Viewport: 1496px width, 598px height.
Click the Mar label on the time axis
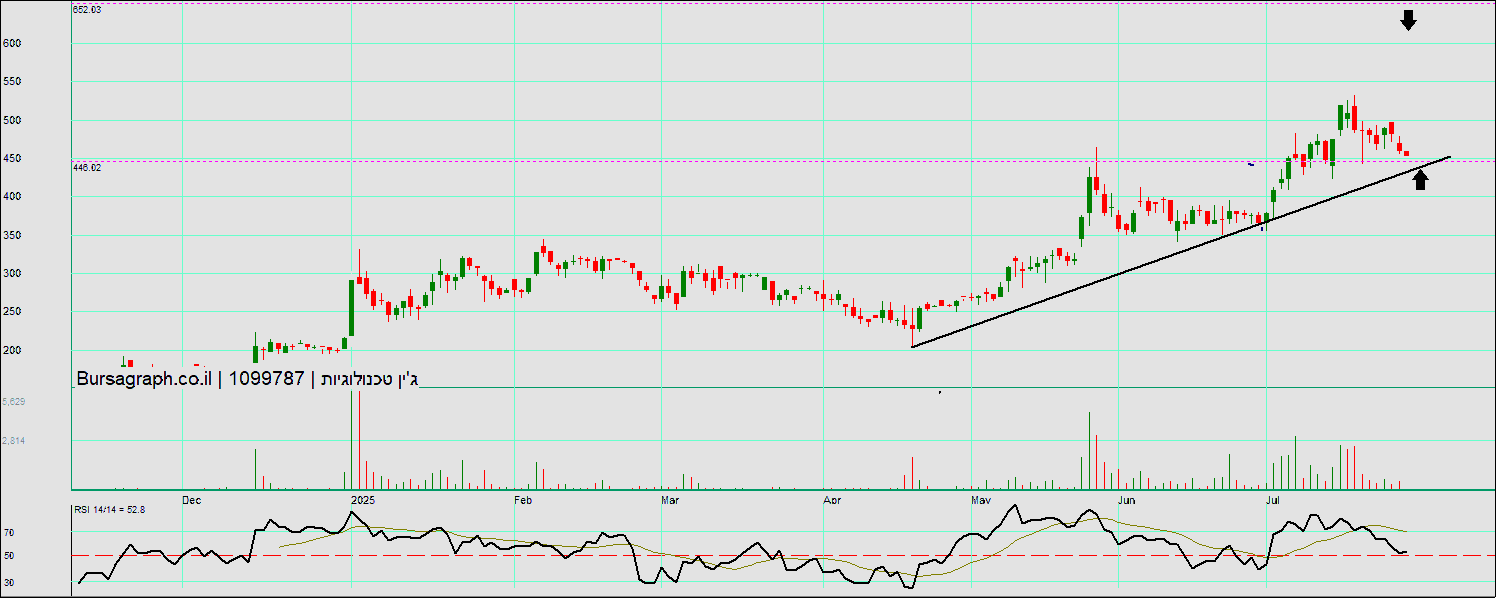[x=671, y=499]
